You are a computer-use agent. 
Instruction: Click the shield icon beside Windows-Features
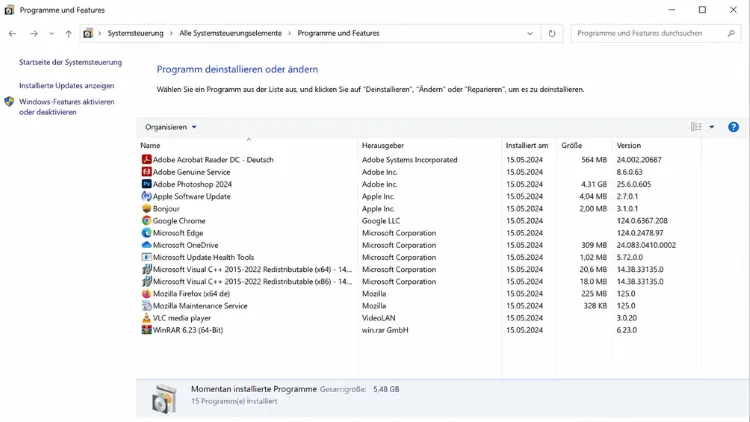tap(9, 101)
